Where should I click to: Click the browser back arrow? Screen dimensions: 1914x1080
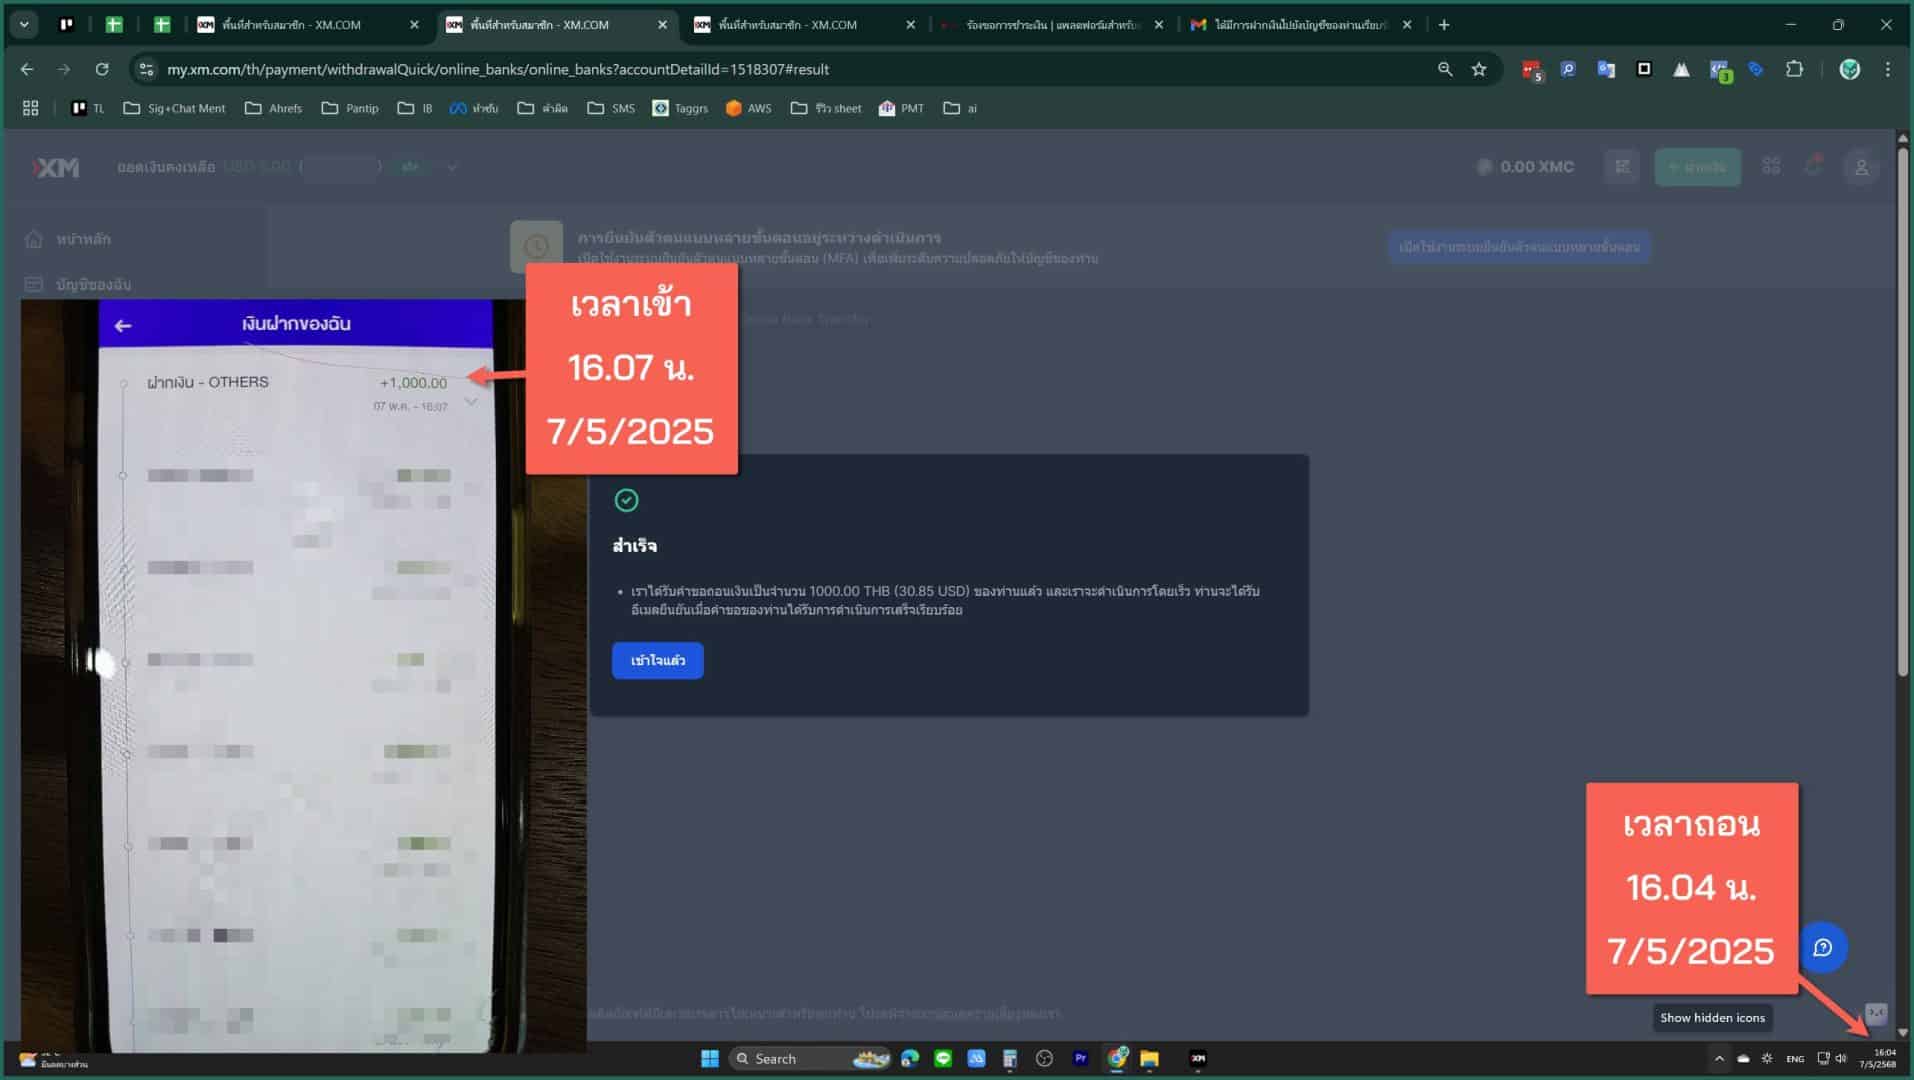pyautogui.click(x=27, y=69)
